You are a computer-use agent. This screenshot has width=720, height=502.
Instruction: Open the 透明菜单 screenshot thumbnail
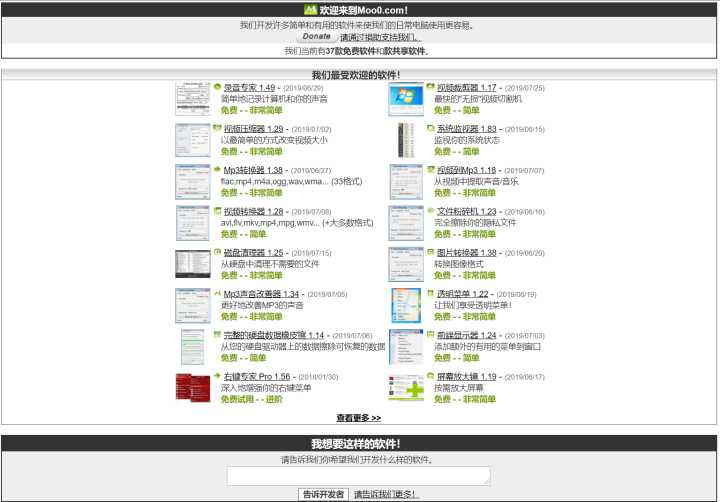click(x=406, y=305)
